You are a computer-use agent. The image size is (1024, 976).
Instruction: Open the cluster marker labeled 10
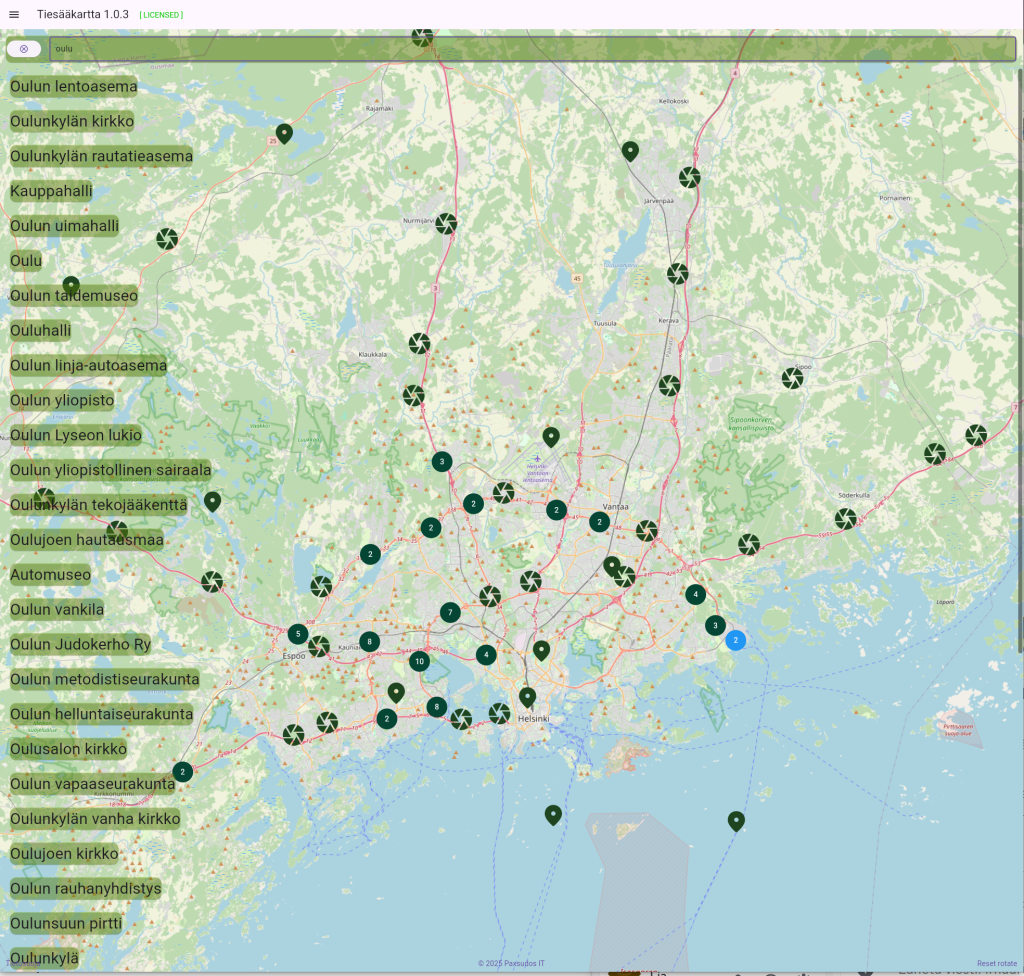point(419,661)
